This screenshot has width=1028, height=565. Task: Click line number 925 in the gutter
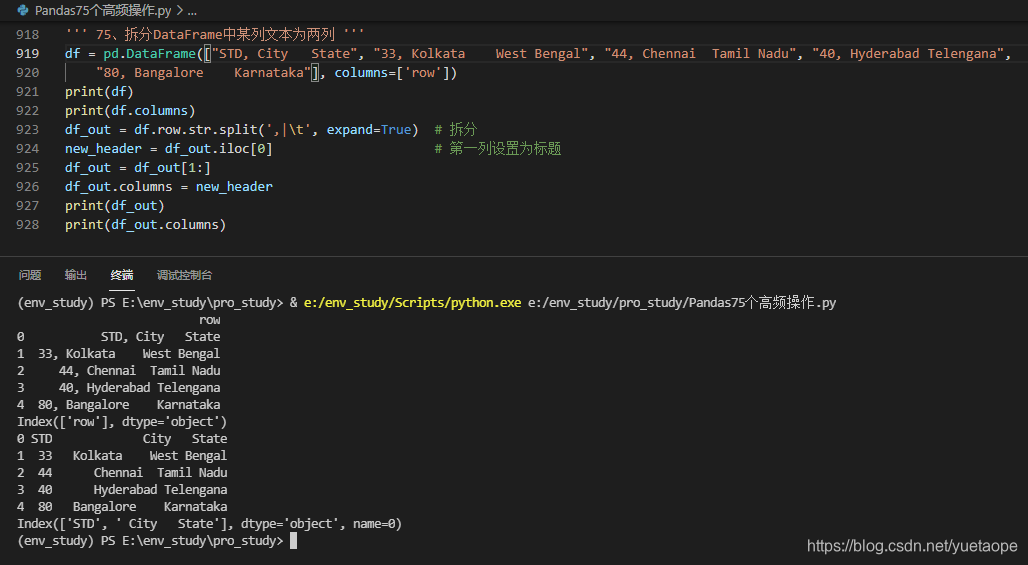click(28, 167)
